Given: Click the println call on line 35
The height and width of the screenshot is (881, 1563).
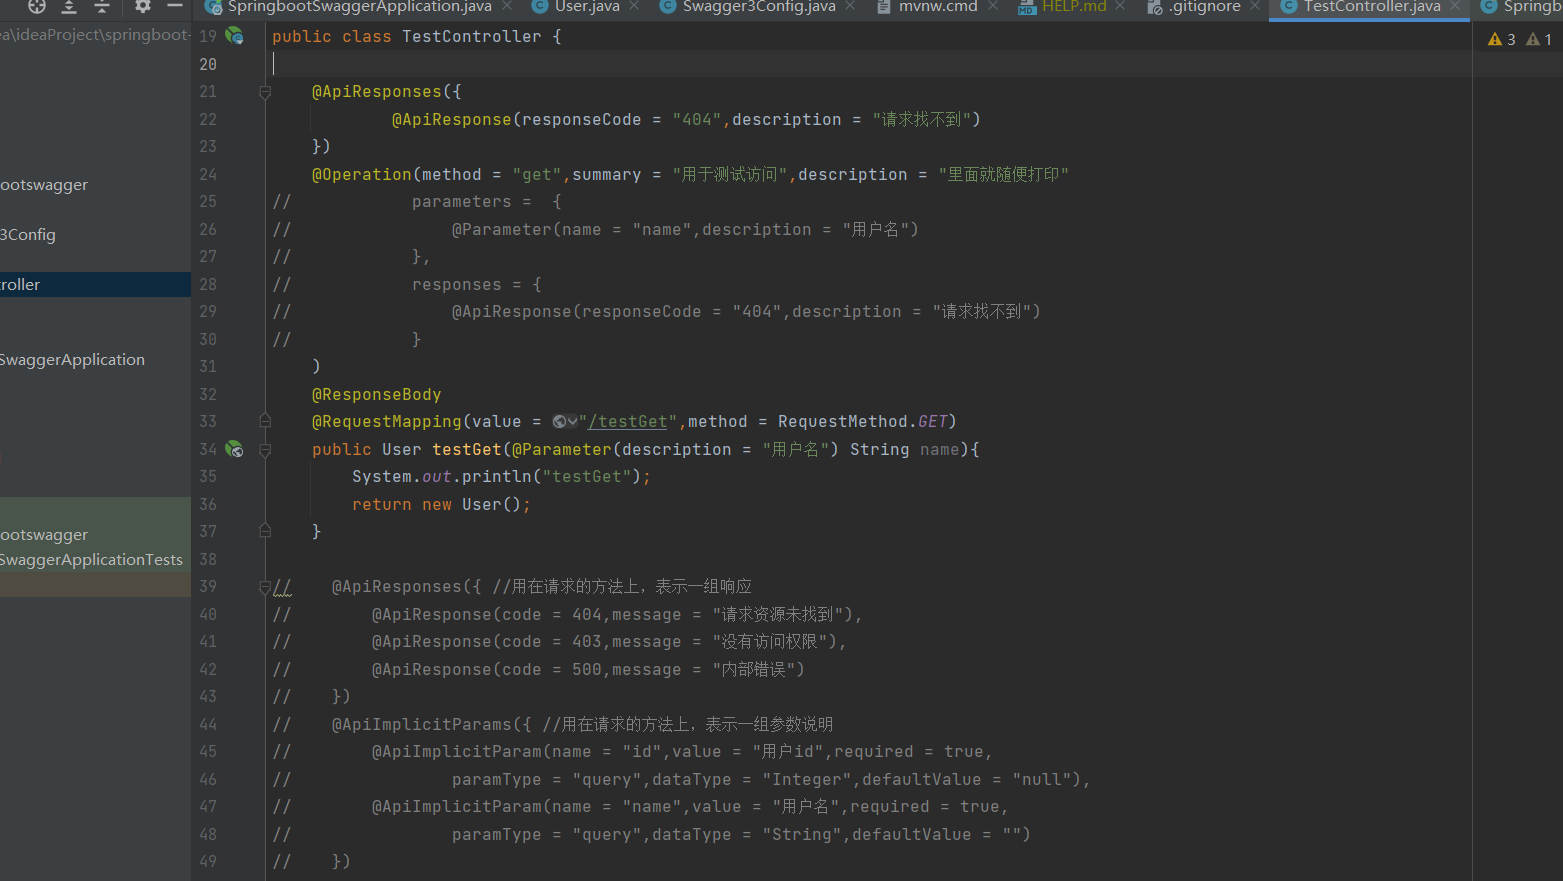Looking at the screenshot, I should [x=497, y=477].
